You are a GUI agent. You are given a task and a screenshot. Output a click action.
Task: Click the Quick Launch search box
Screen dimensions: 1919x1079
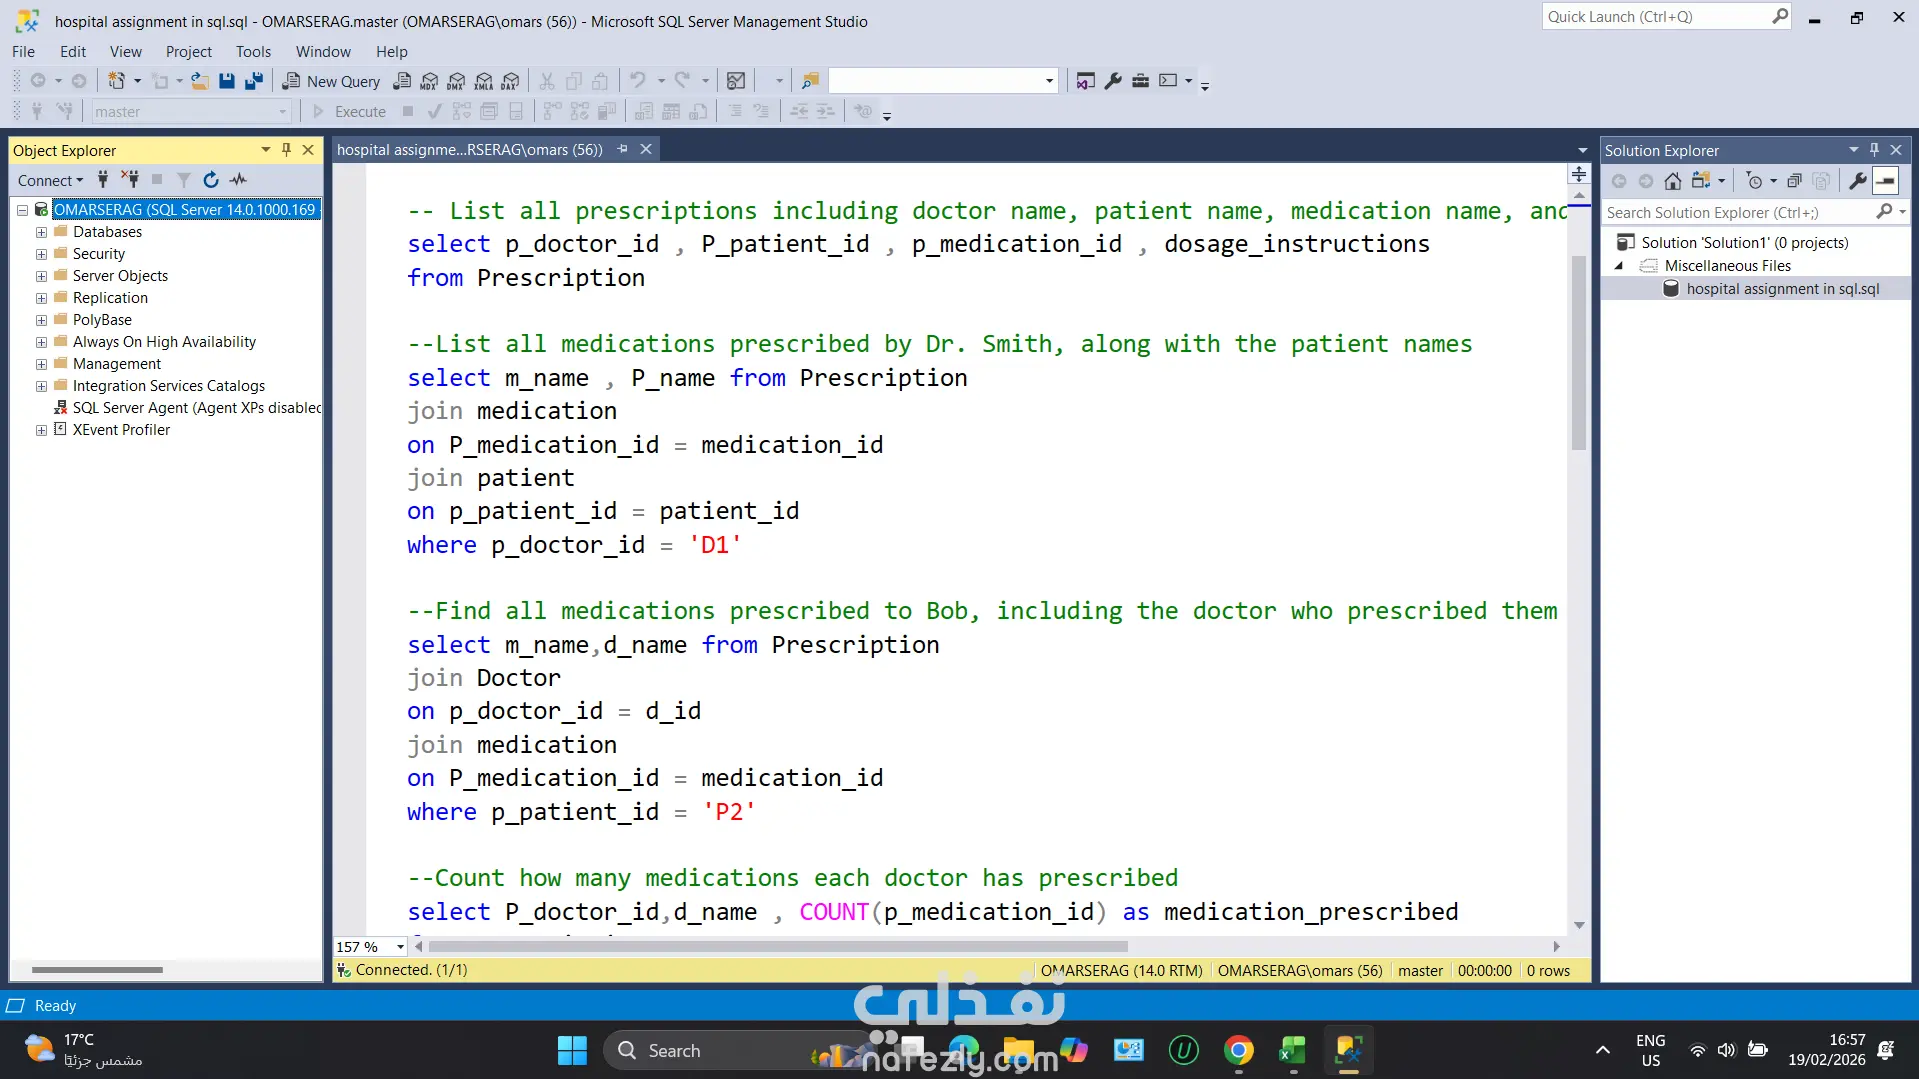pyautogui.click(x=1666, y=17)
